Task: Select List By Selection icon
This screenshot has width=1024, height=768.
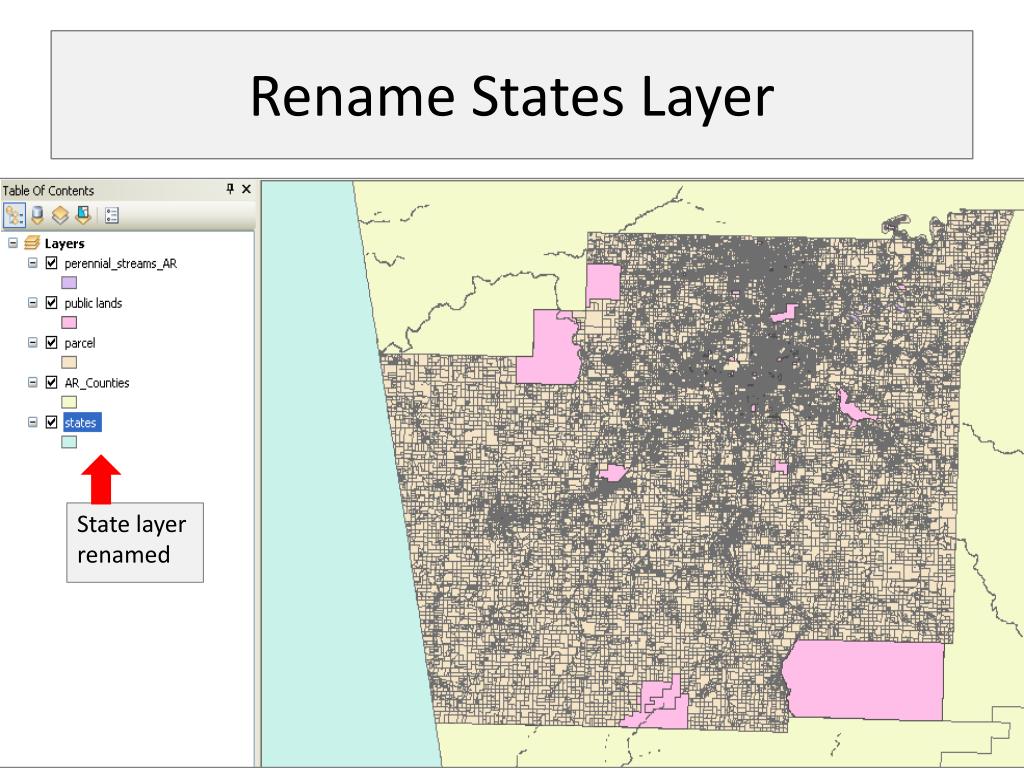Action: tap(83, 215)
